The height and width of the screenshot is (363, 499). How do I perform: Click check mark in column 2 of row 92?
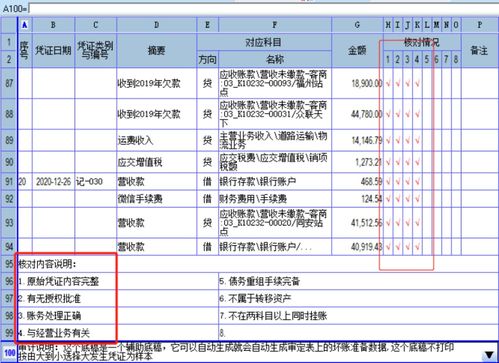click(398, 199)
